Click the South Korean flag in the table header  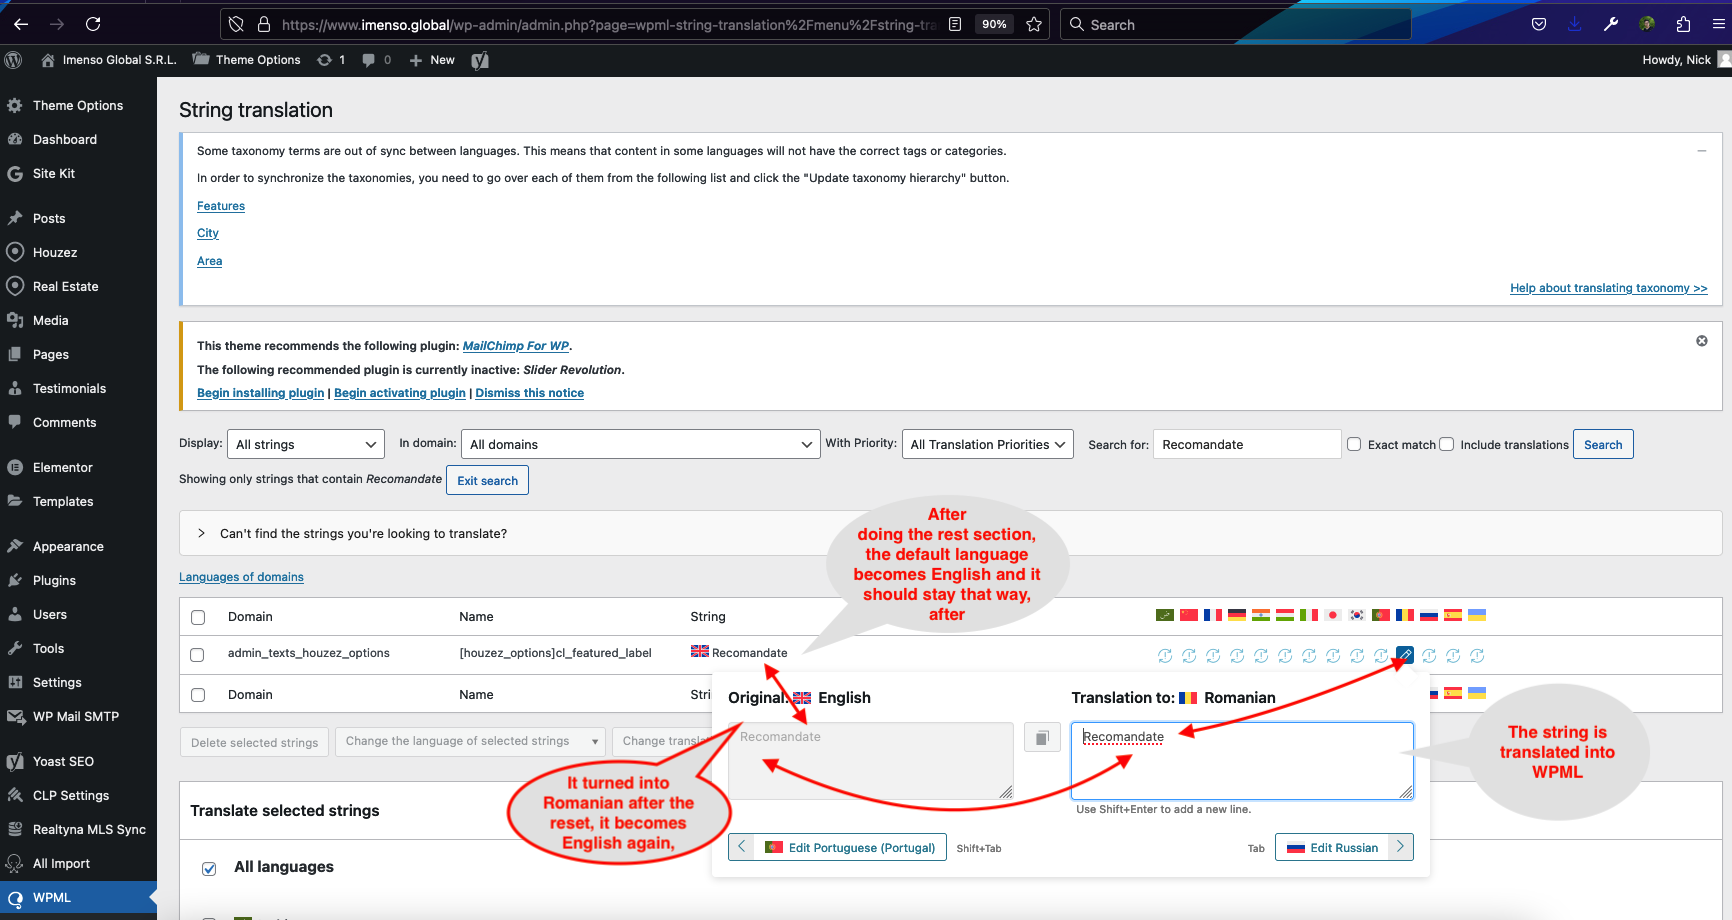(x=1357, y=615)
